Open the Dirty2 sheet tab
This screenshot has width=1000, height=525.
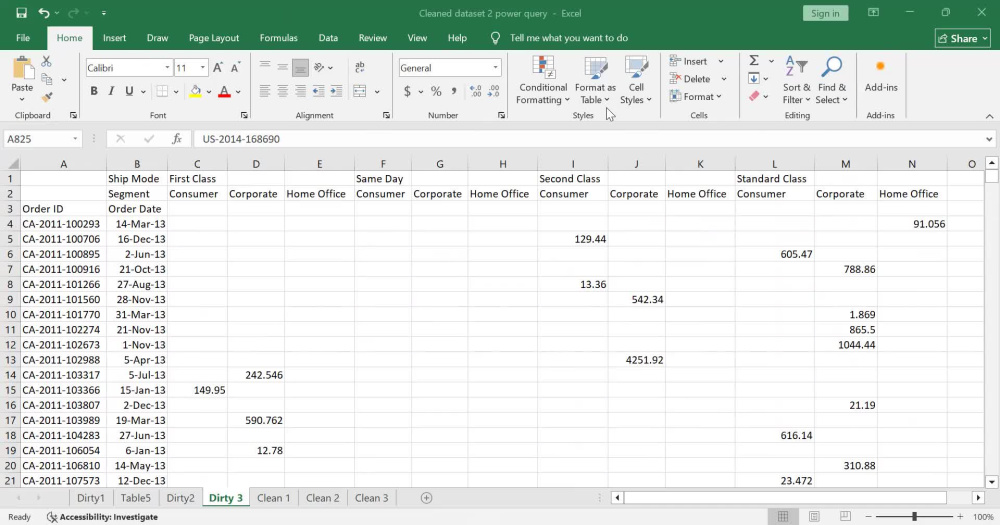pyautogui.click(x=180, y=498)
